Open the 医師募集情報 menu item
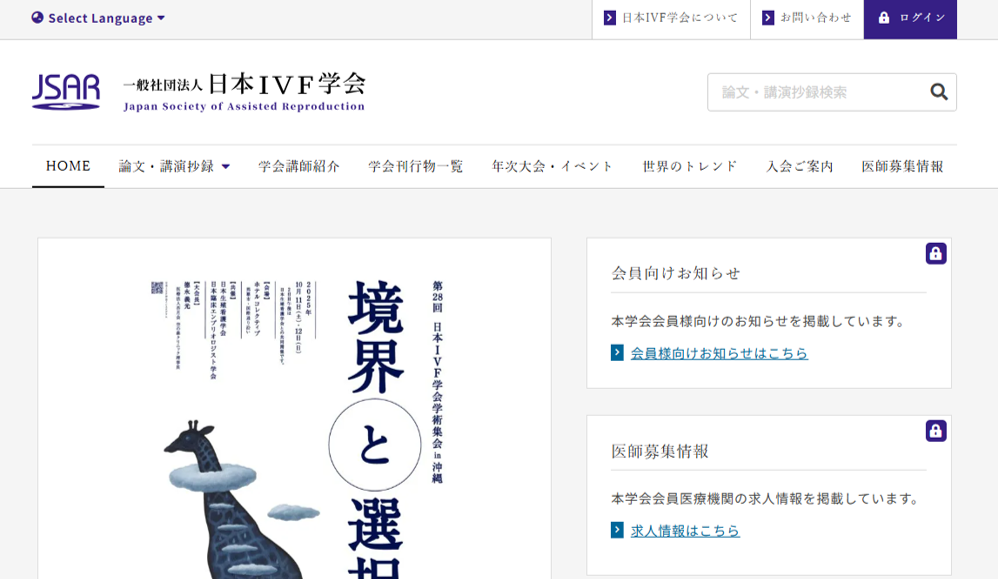Image resolution: width=998 pixels, height=579 pixels. click(x=902, y=166)
